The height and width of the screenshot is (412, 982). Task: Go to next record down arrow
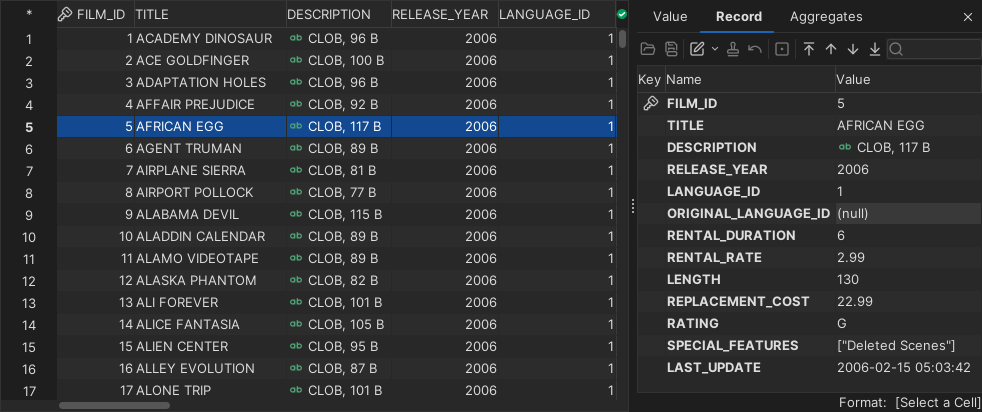(853, 49)
